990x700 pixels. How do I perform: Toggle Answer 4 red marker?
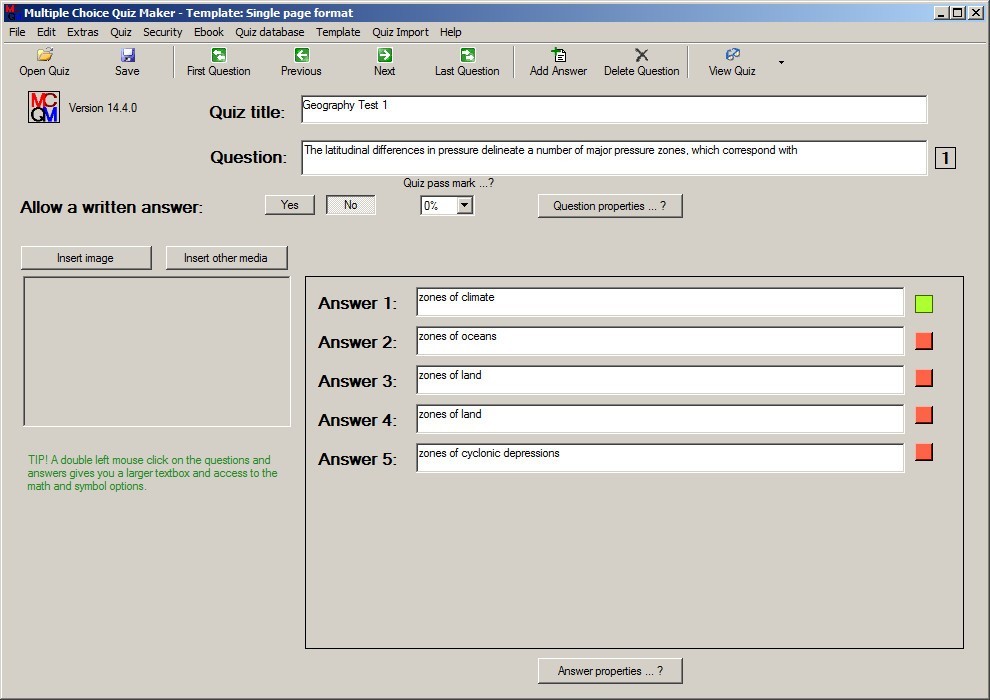[x=924, y=415]
